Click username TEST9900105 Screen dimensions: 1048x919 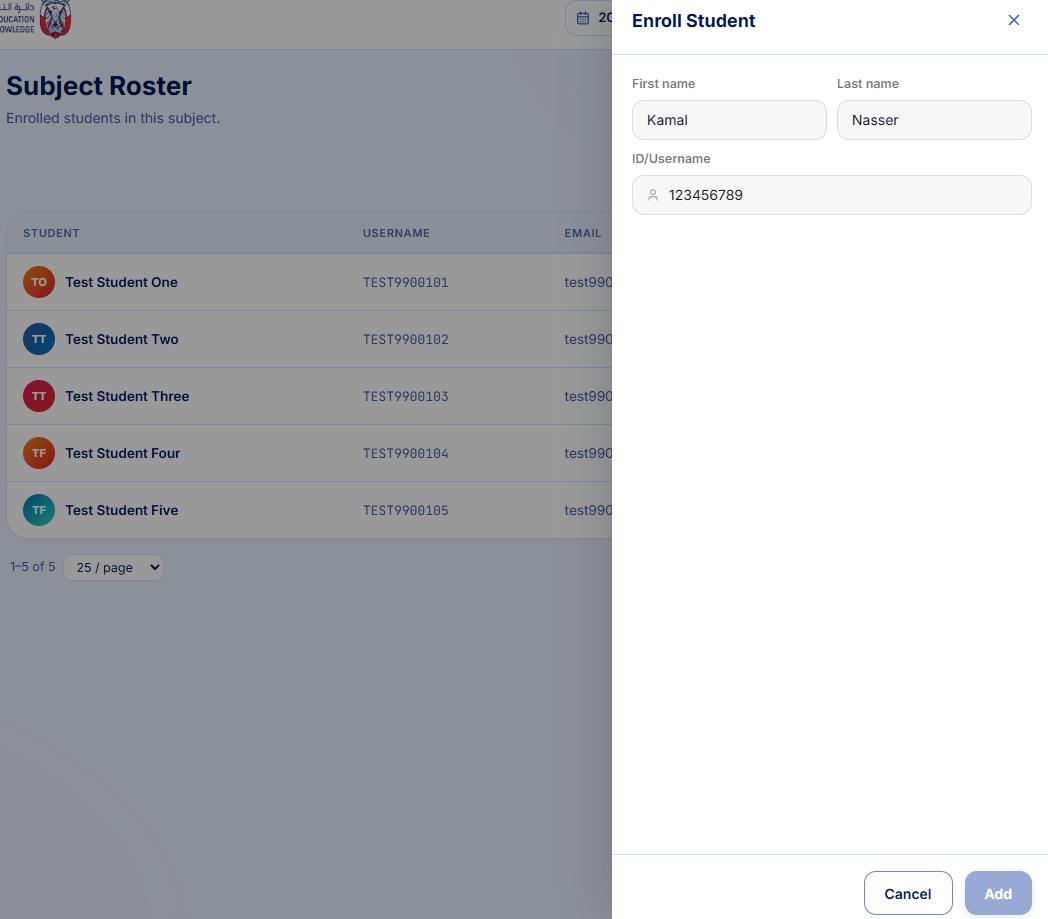[406, 510]
